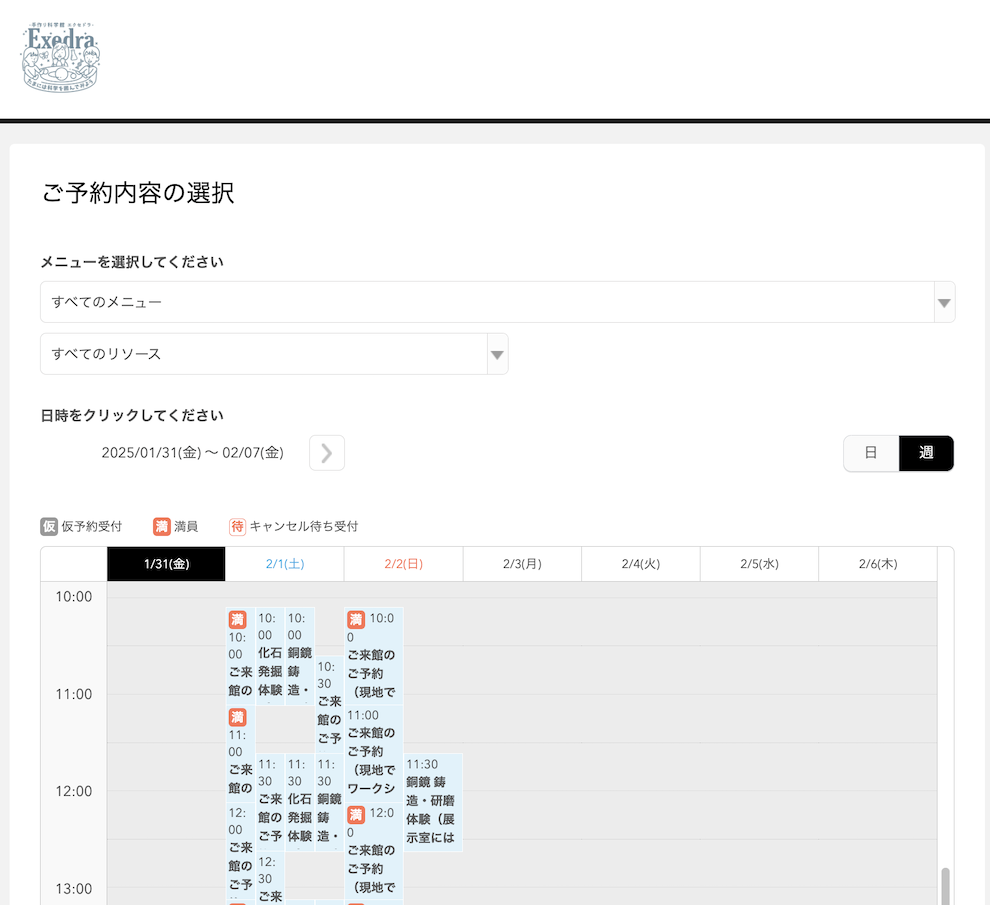Click the next-week arrow icon
The image size is (990, 905).
tap(326, 453)
